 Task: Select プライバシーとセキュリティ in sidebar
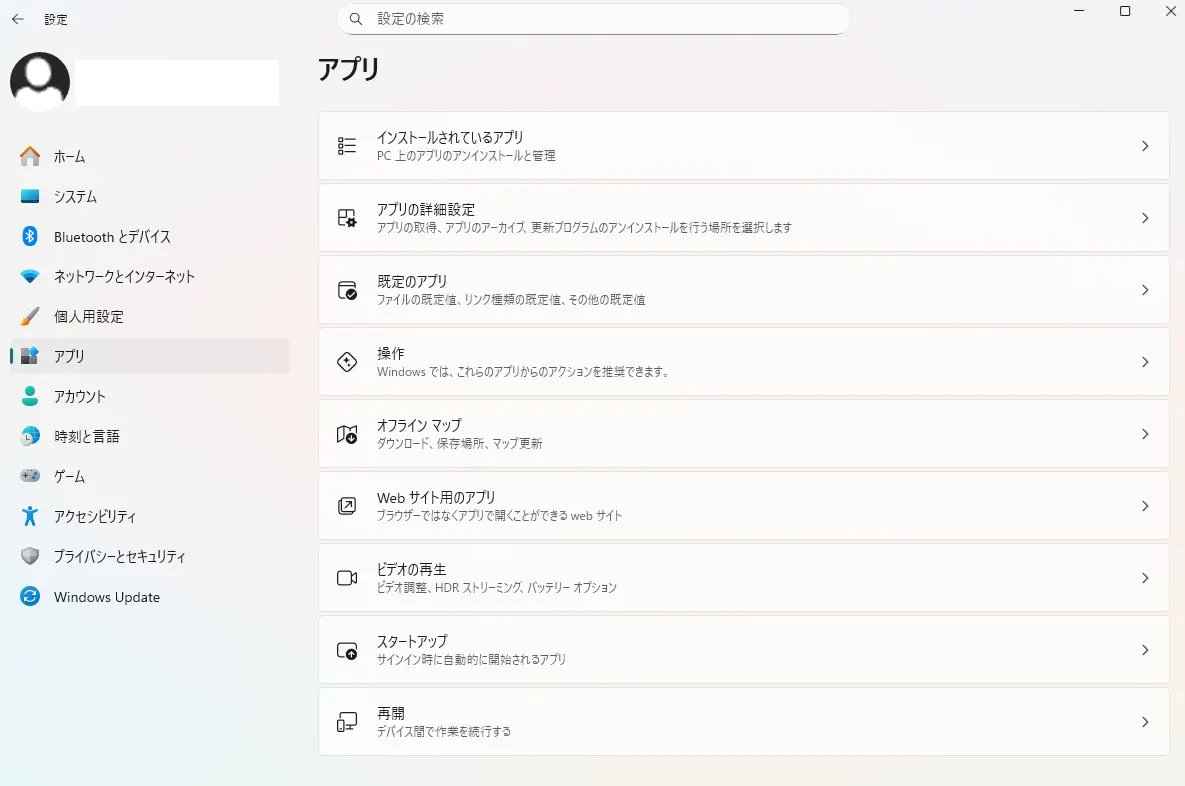150,556
